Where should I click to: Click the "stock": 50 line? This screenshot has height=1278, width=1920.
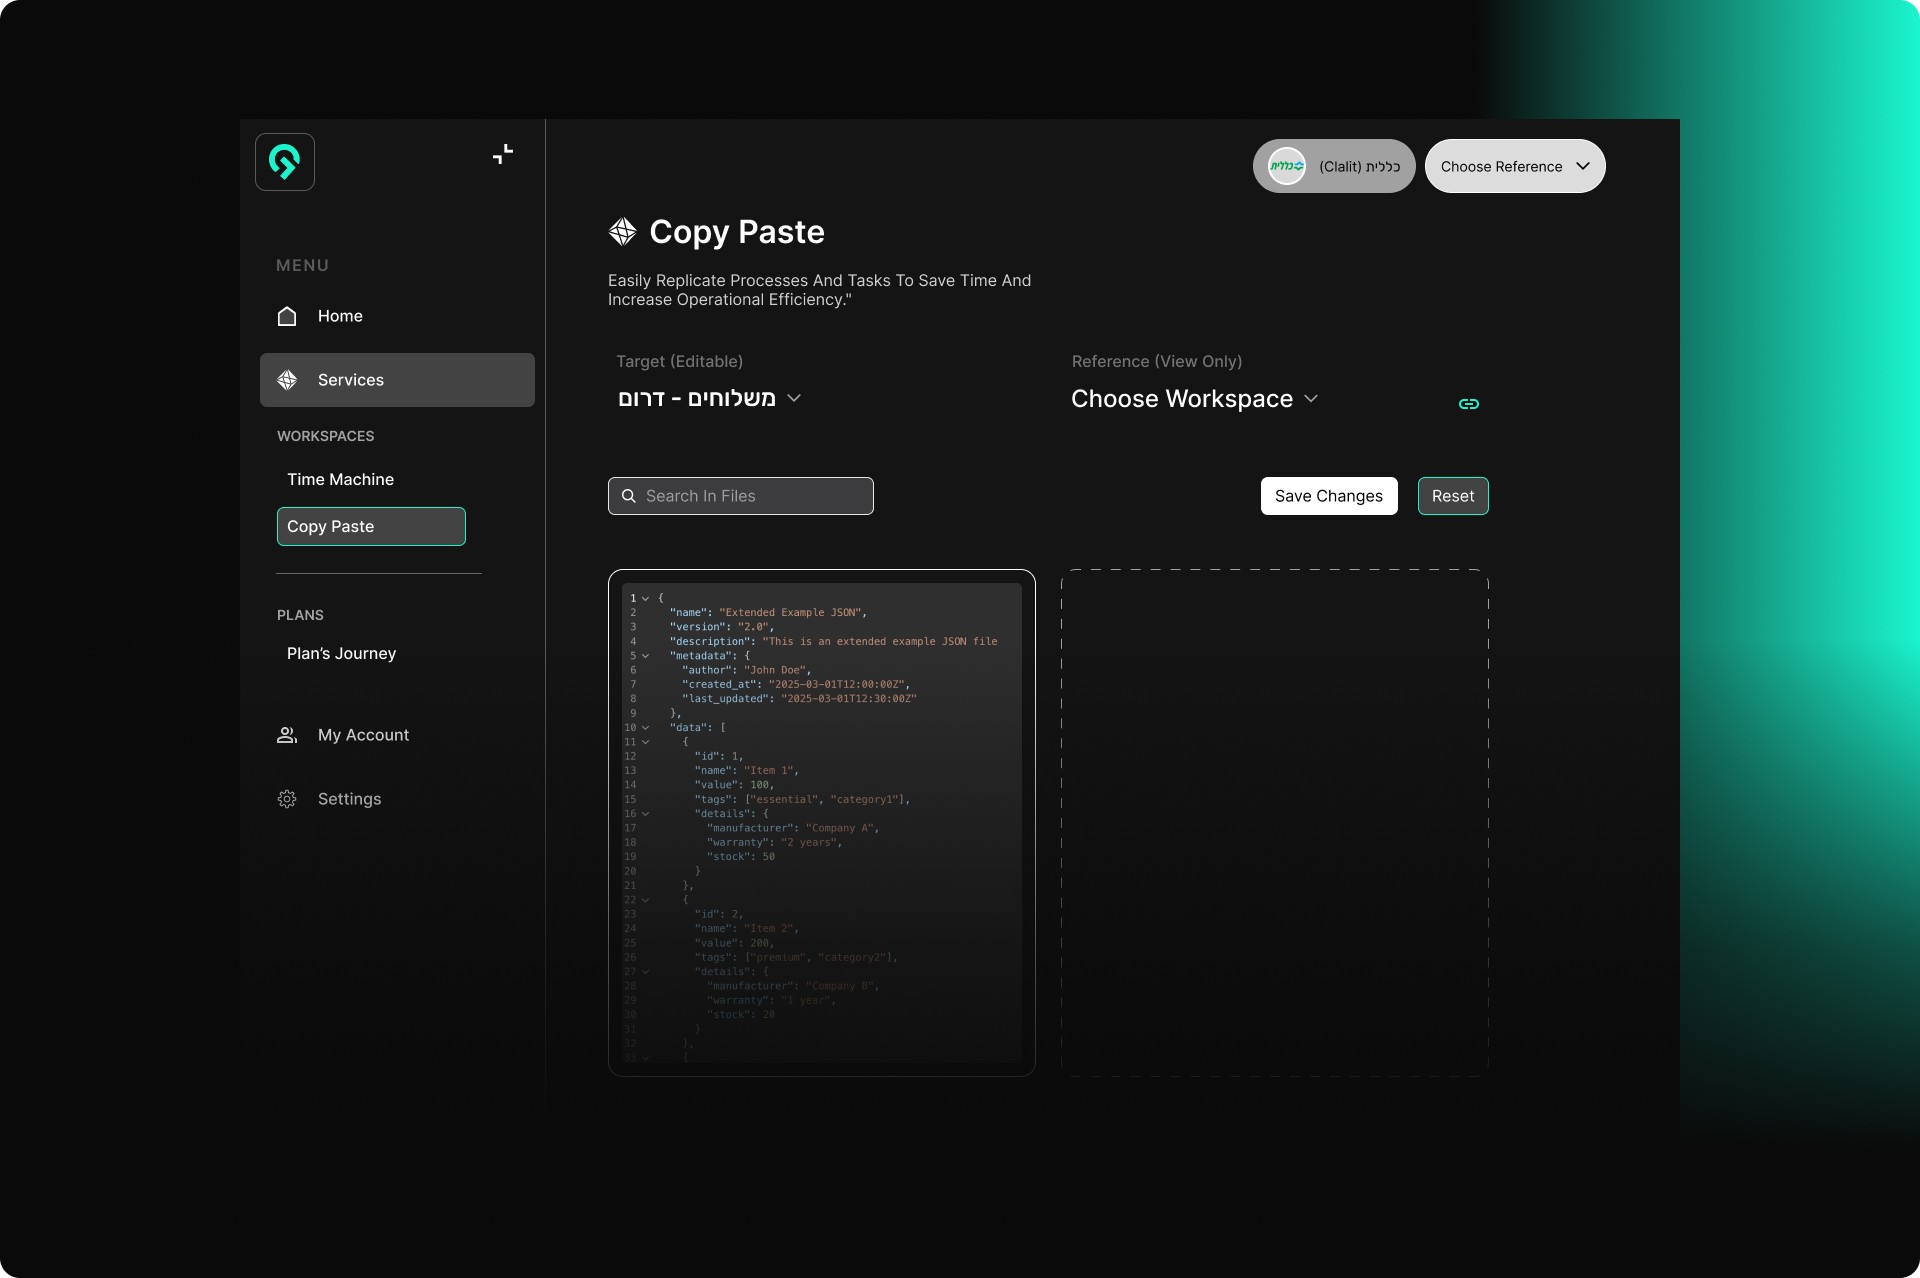coord(741,857)
